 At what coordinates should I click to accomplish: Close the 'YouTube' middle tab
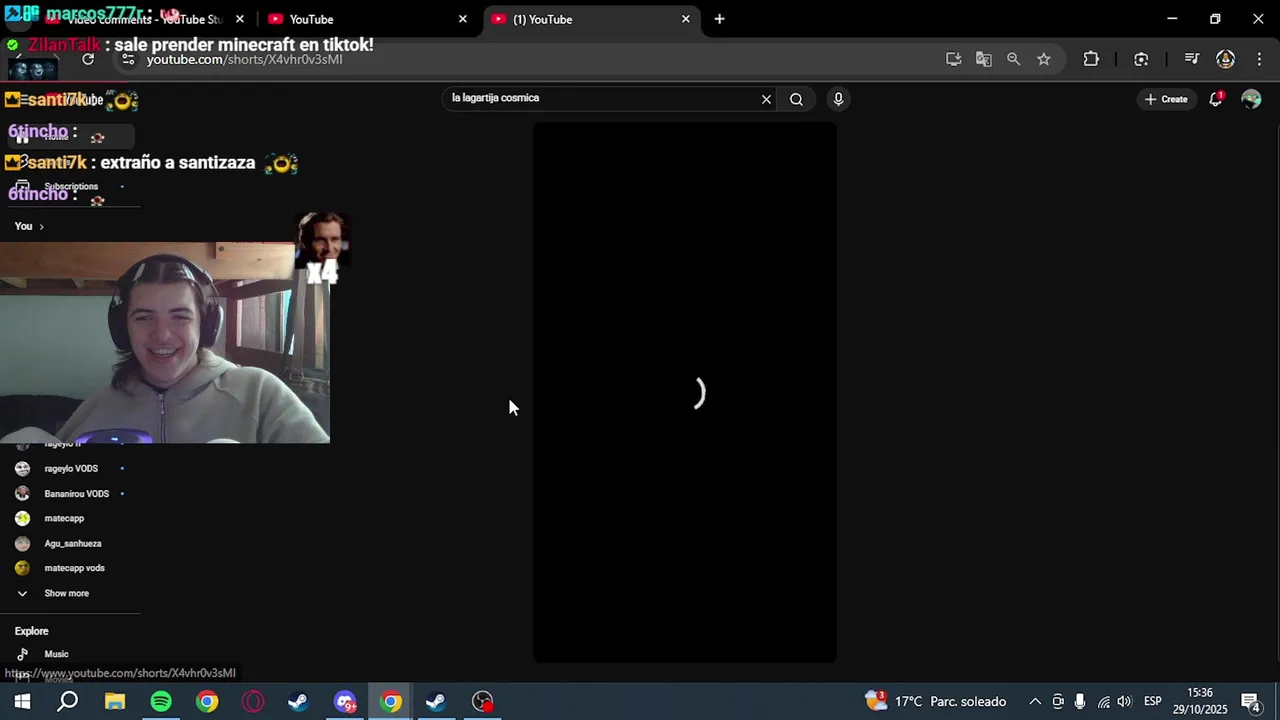[463, 19]
